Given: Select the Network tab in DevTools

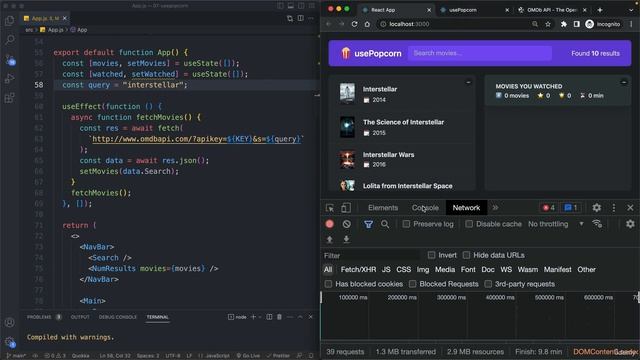Looking at the screenshot, I should tap(466, 208).
